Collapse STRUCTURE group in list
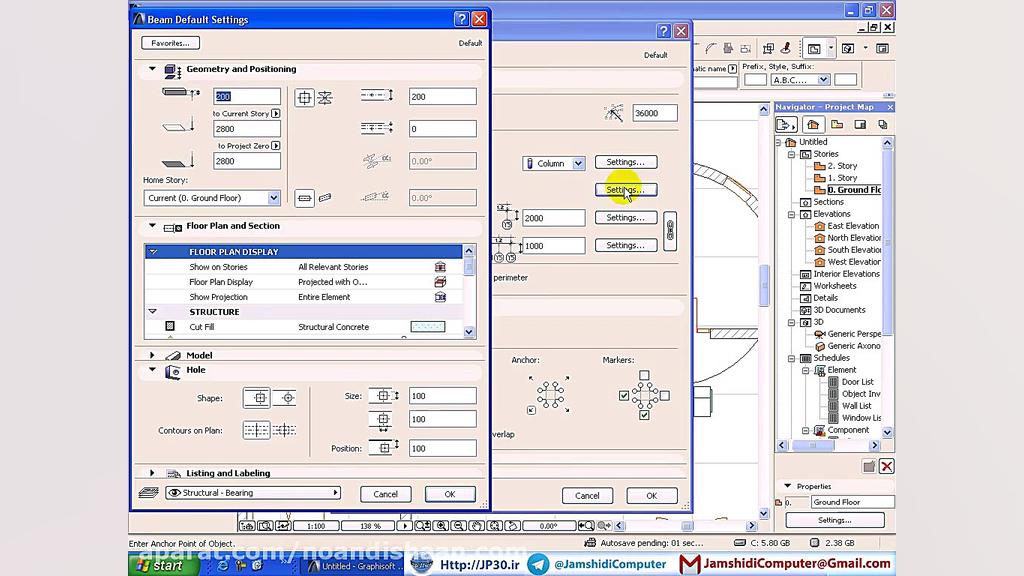The width and height of the screenshot is (1024, 576). click(153, 312)
